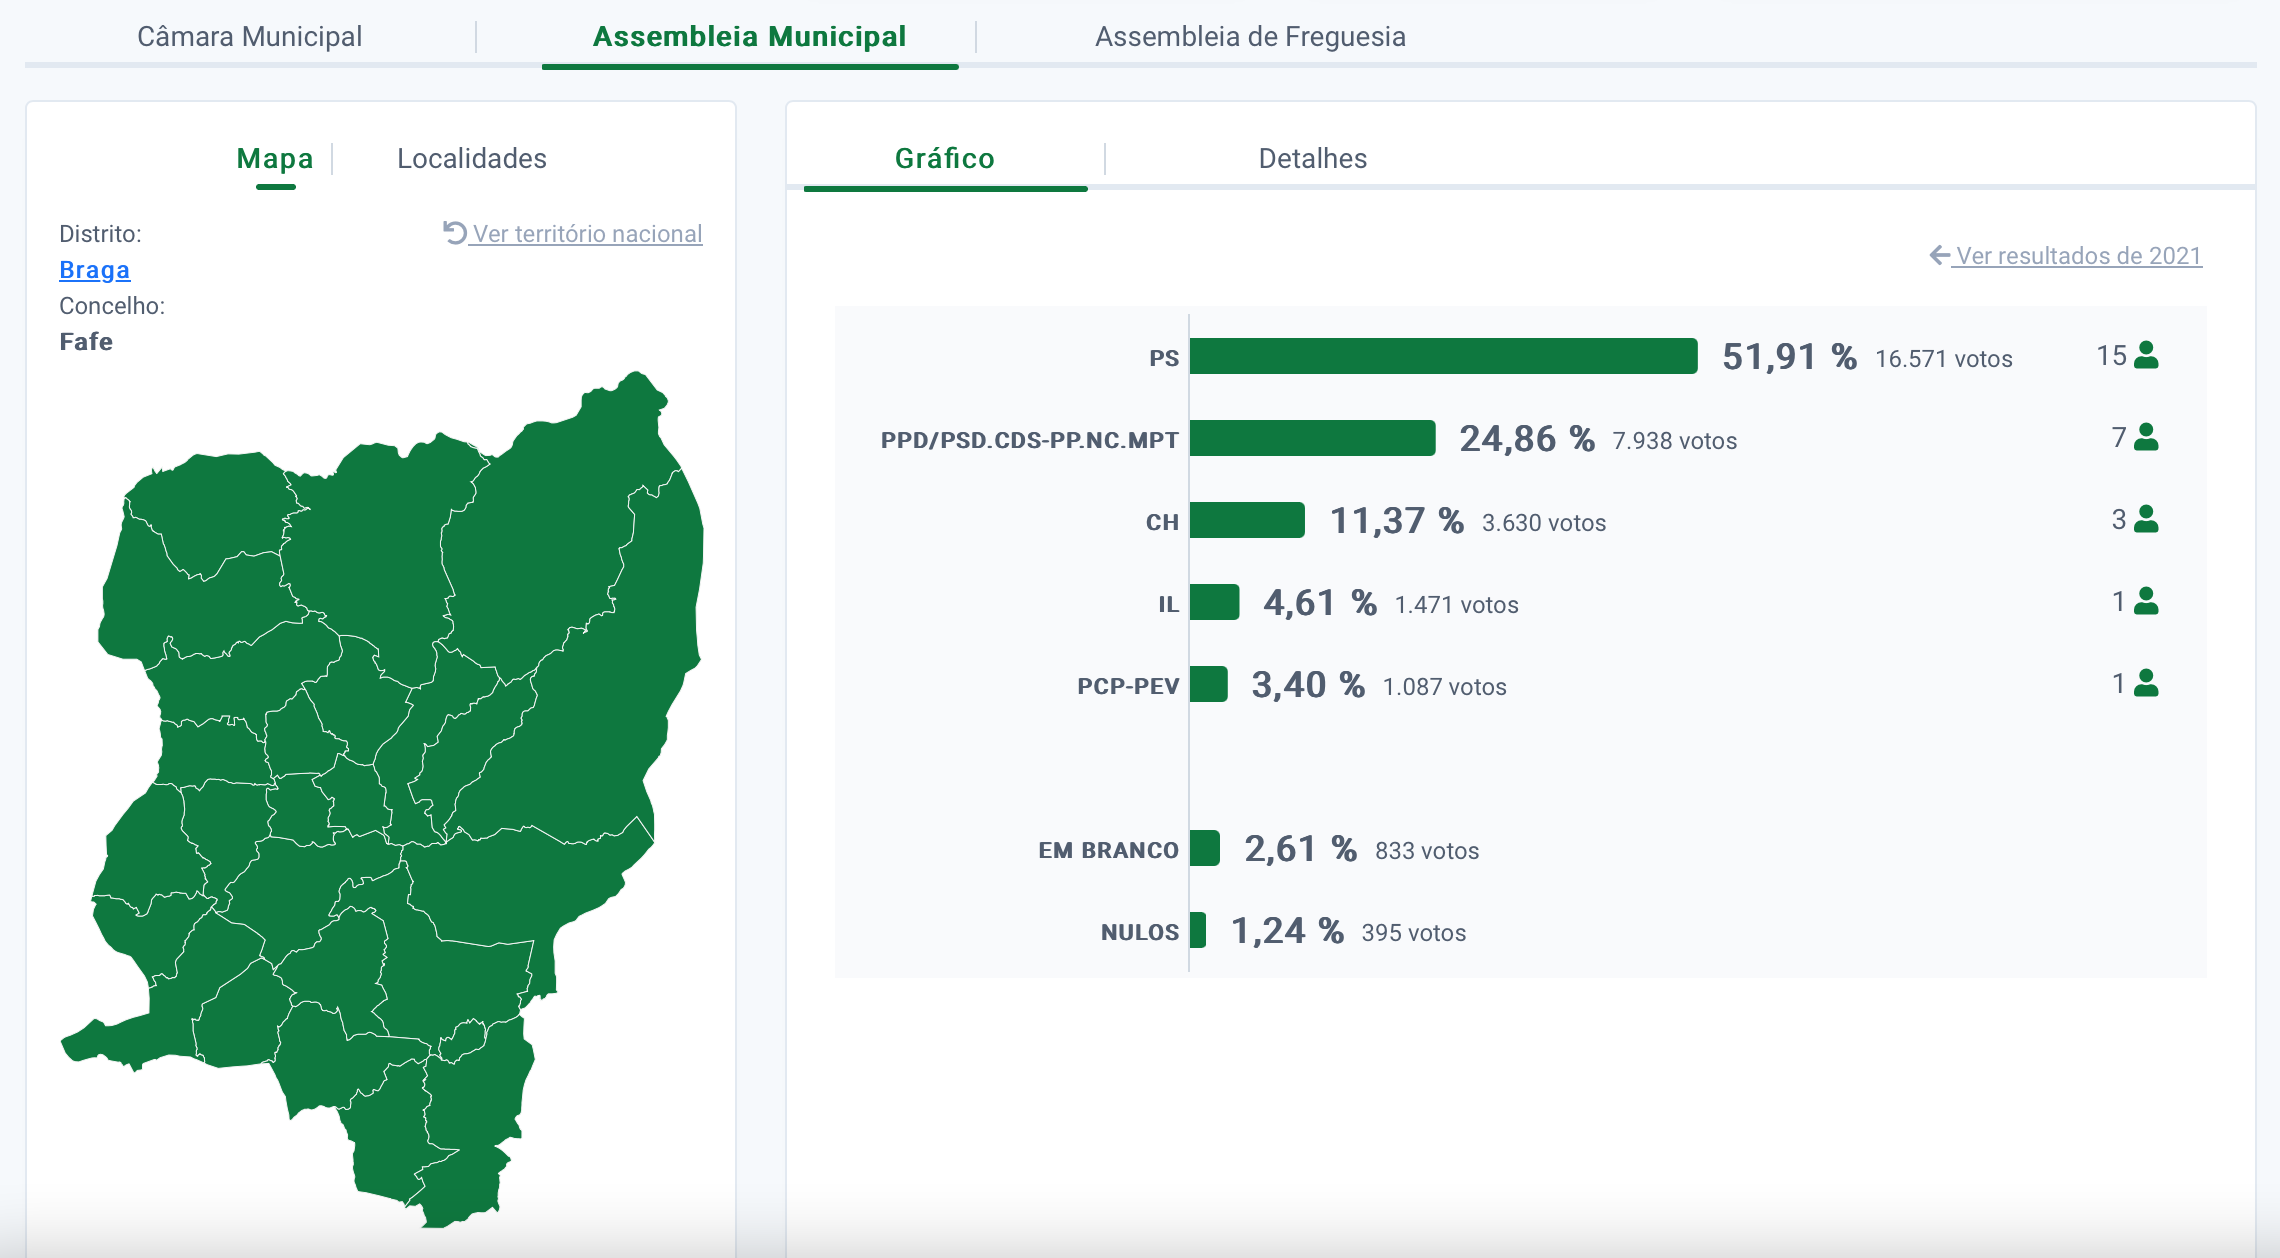
Task: Select the Mapa tab
Action: 275,159
